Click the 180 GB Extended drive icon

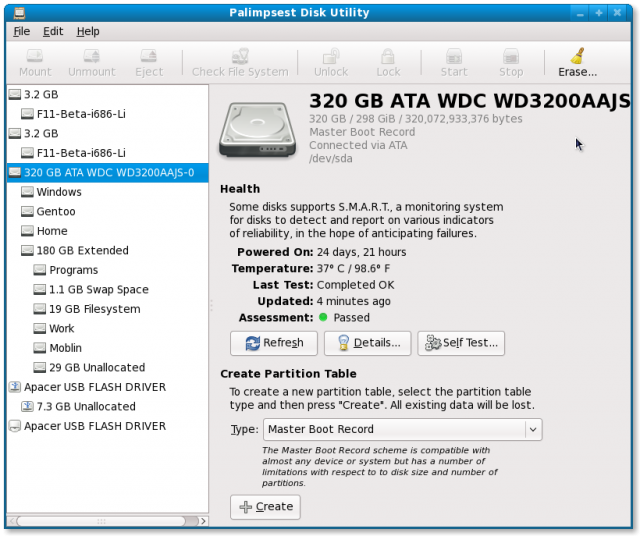pyautogui.click(x=27, y=250)
